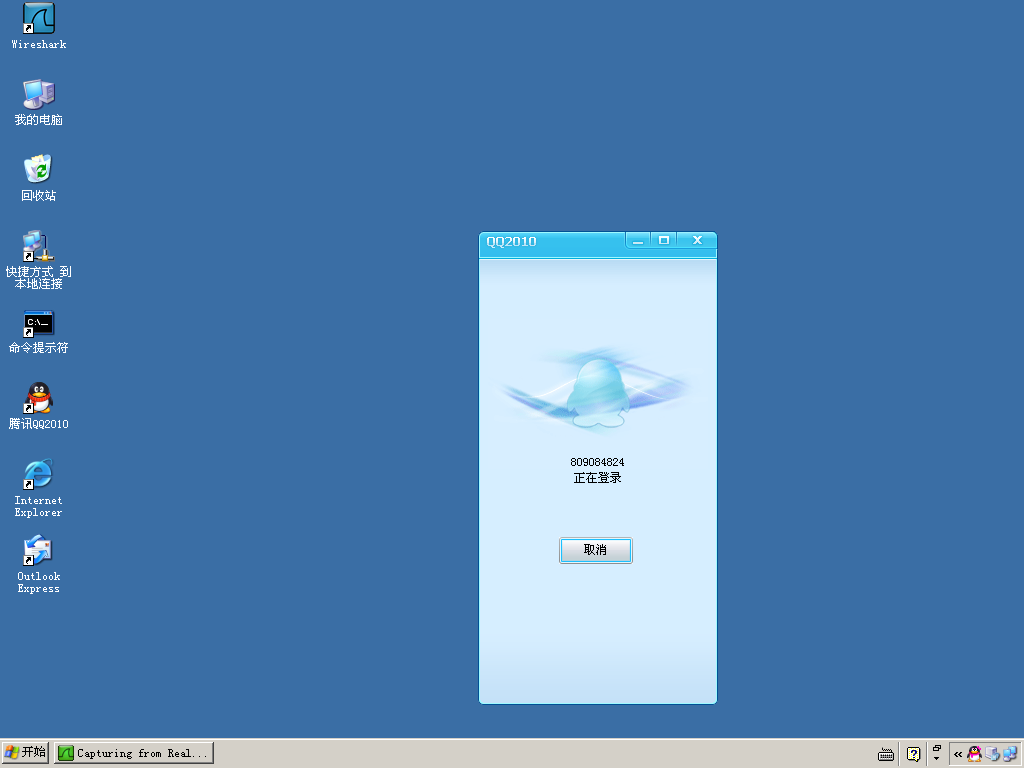Screen dimensions: 1024x768
Task: Select the Outlook Express desktop icon
Action: (x=39, y=564)
